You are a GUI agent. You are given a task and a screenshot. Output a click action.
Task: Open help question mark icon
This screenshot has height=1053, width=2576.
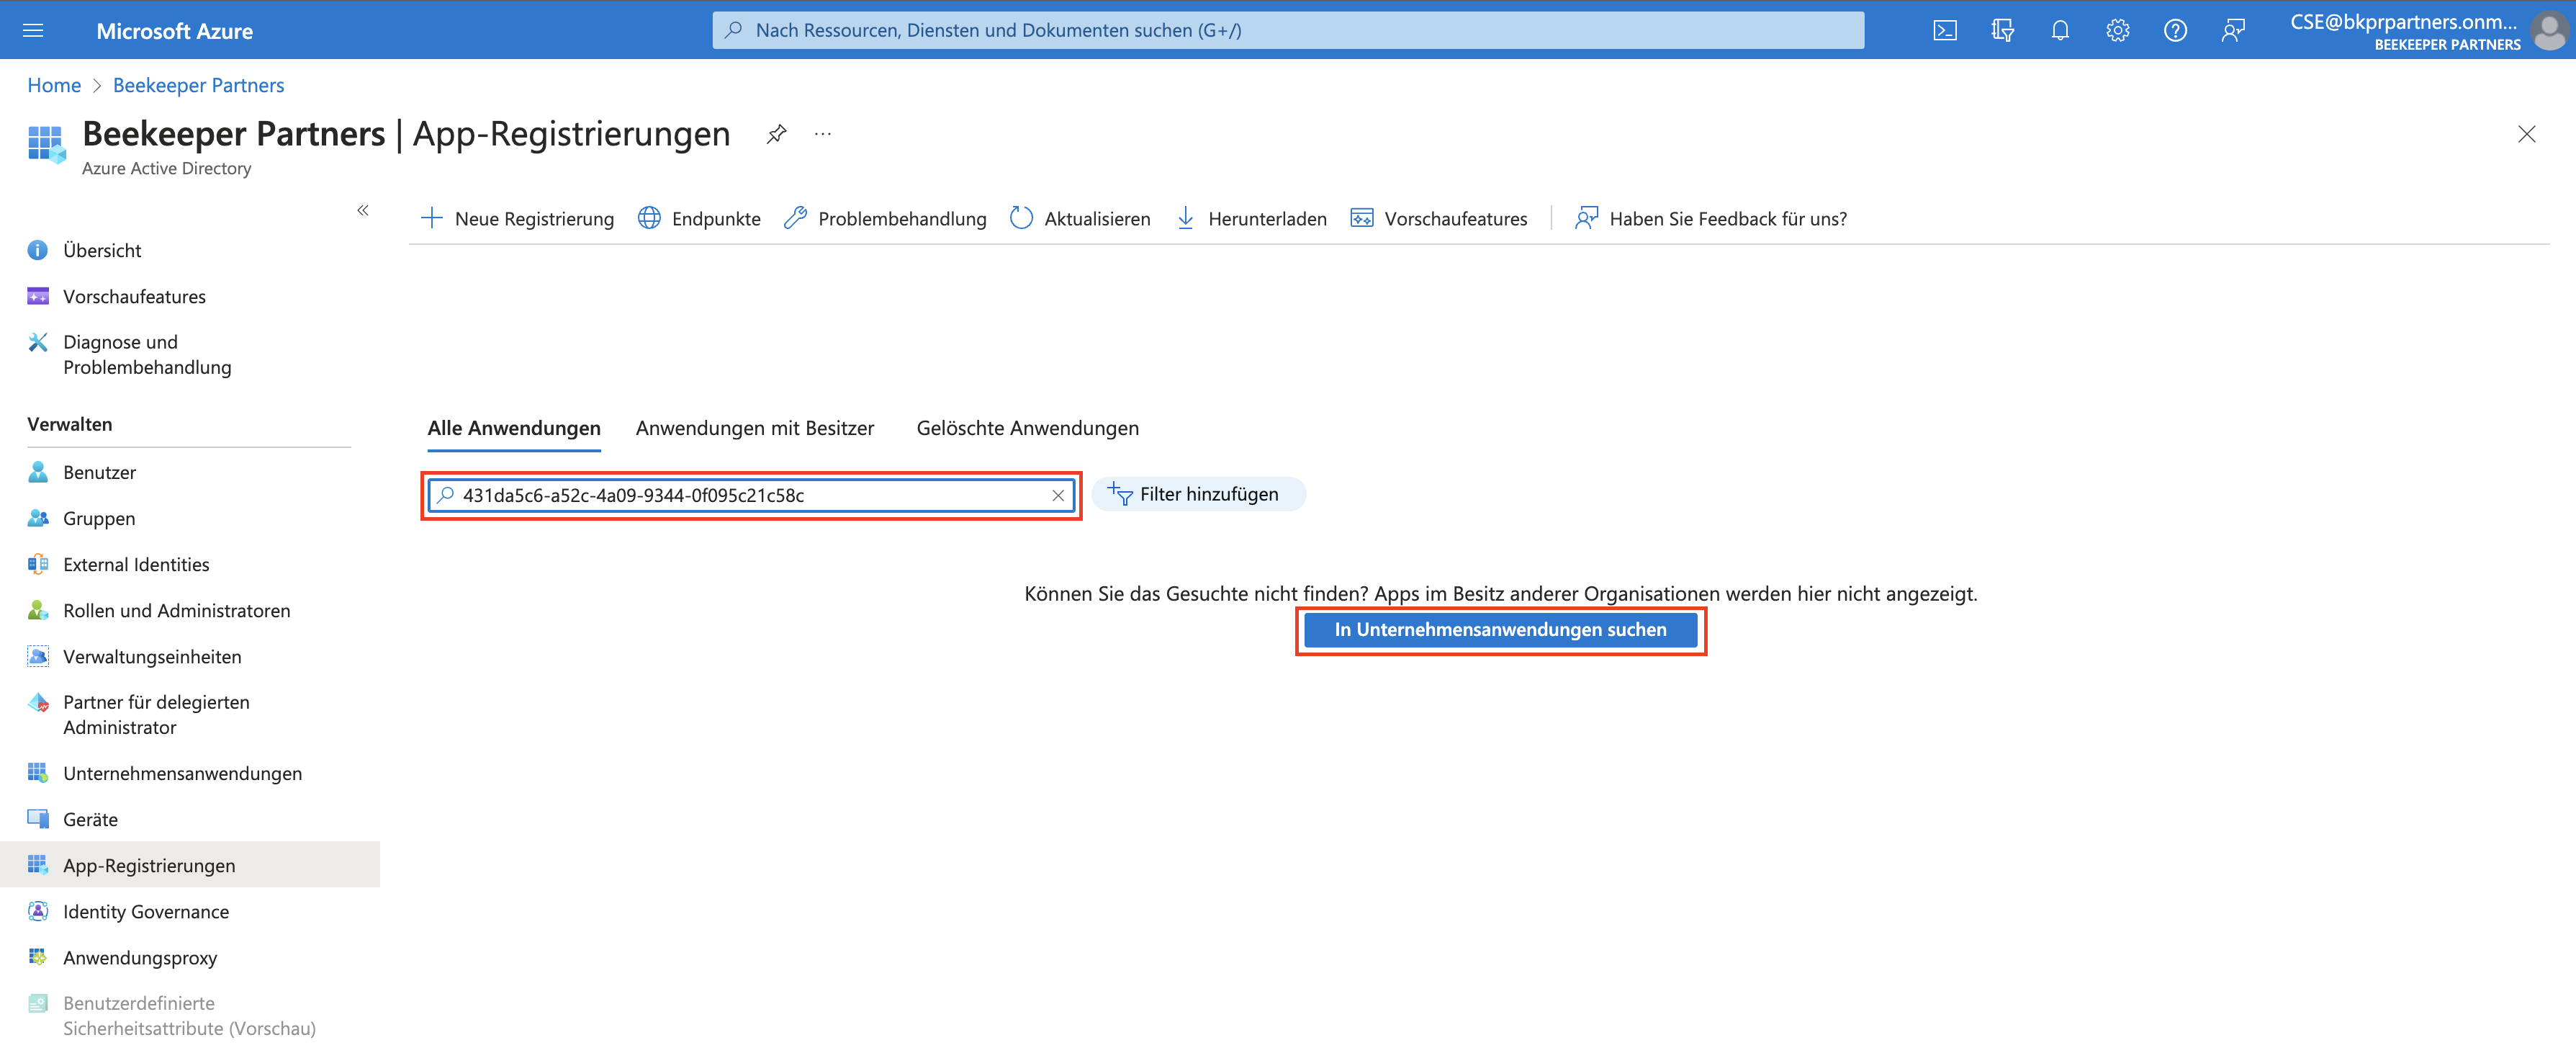pyautogui.click(x=2175, y=30)
